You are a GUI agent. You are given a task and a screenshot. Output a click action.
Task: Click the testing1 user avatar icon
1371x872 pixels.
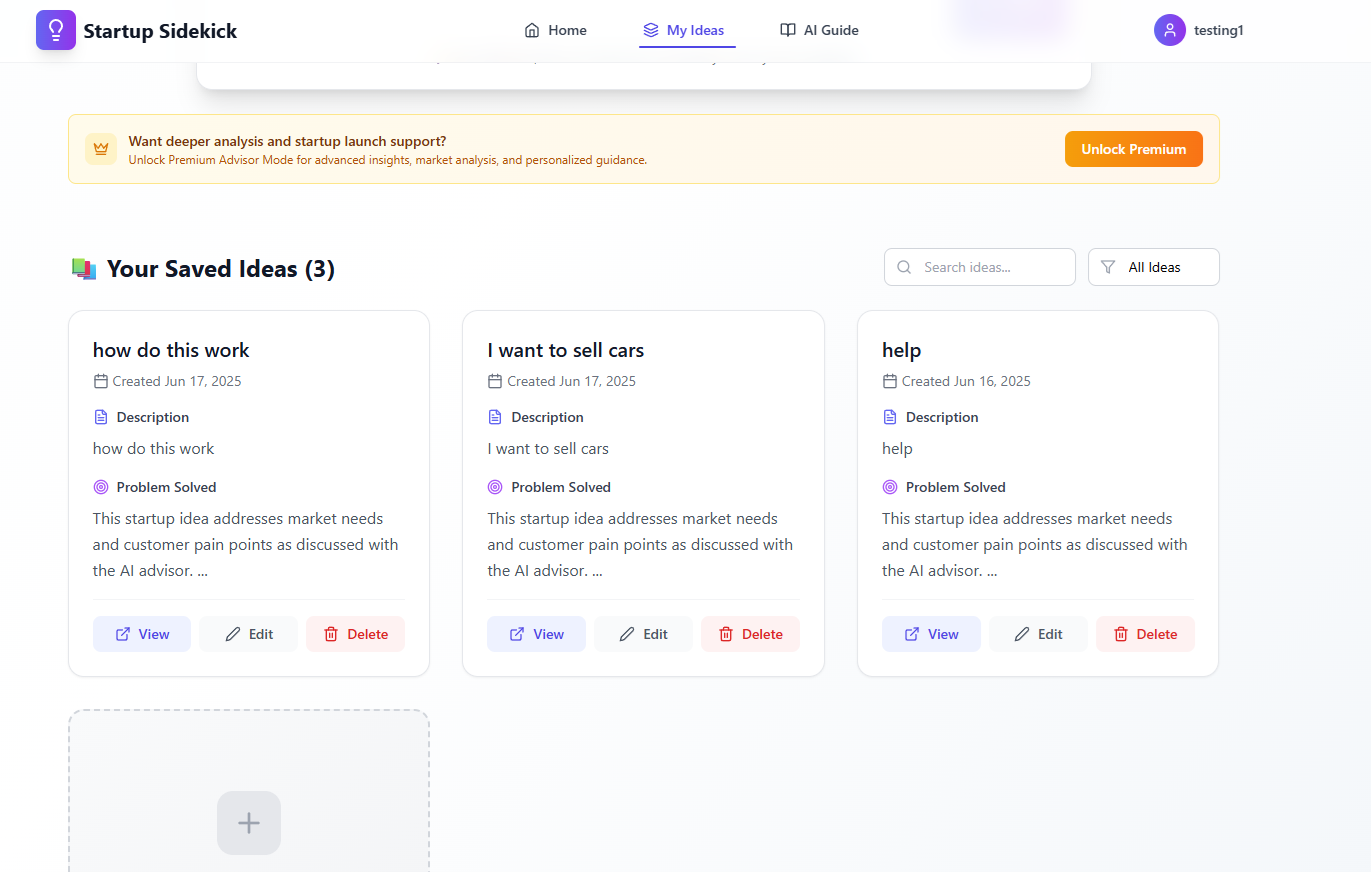point(1170,30)
